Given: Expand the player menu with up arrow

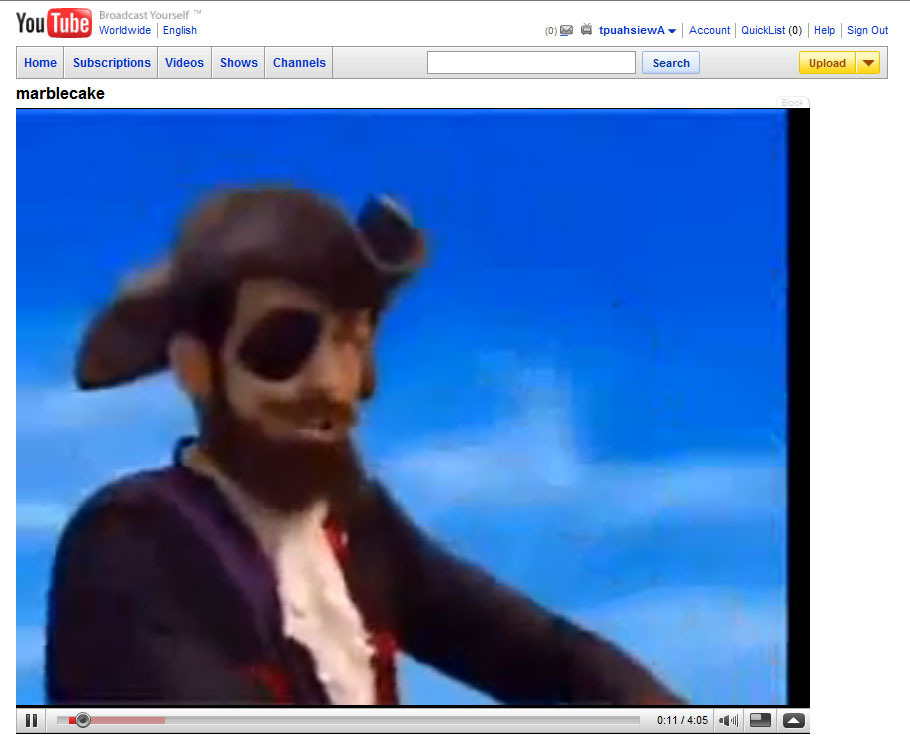Looking at the screenshot, I should [x=793, y=720].
